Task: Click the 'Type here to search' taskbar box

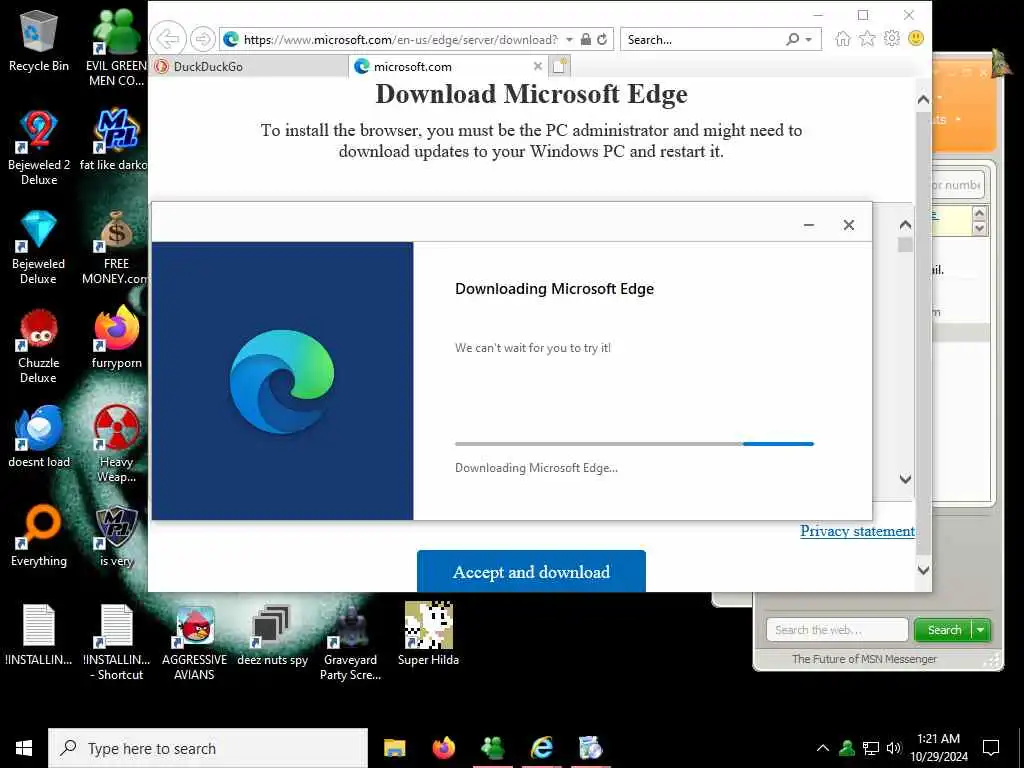Action: point(208,748)
